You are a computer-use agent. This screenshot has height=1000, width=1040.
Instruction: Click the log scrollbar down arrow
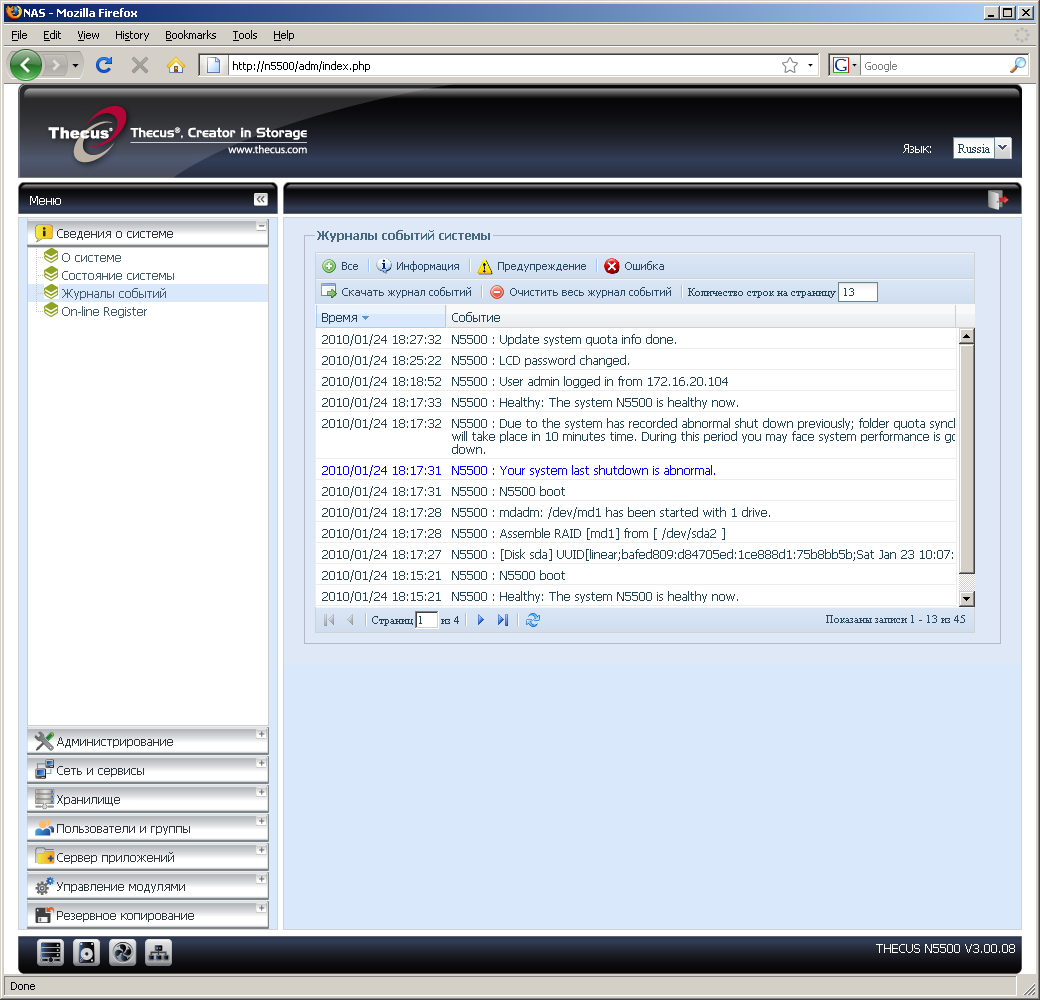click(x=966, y=599)
